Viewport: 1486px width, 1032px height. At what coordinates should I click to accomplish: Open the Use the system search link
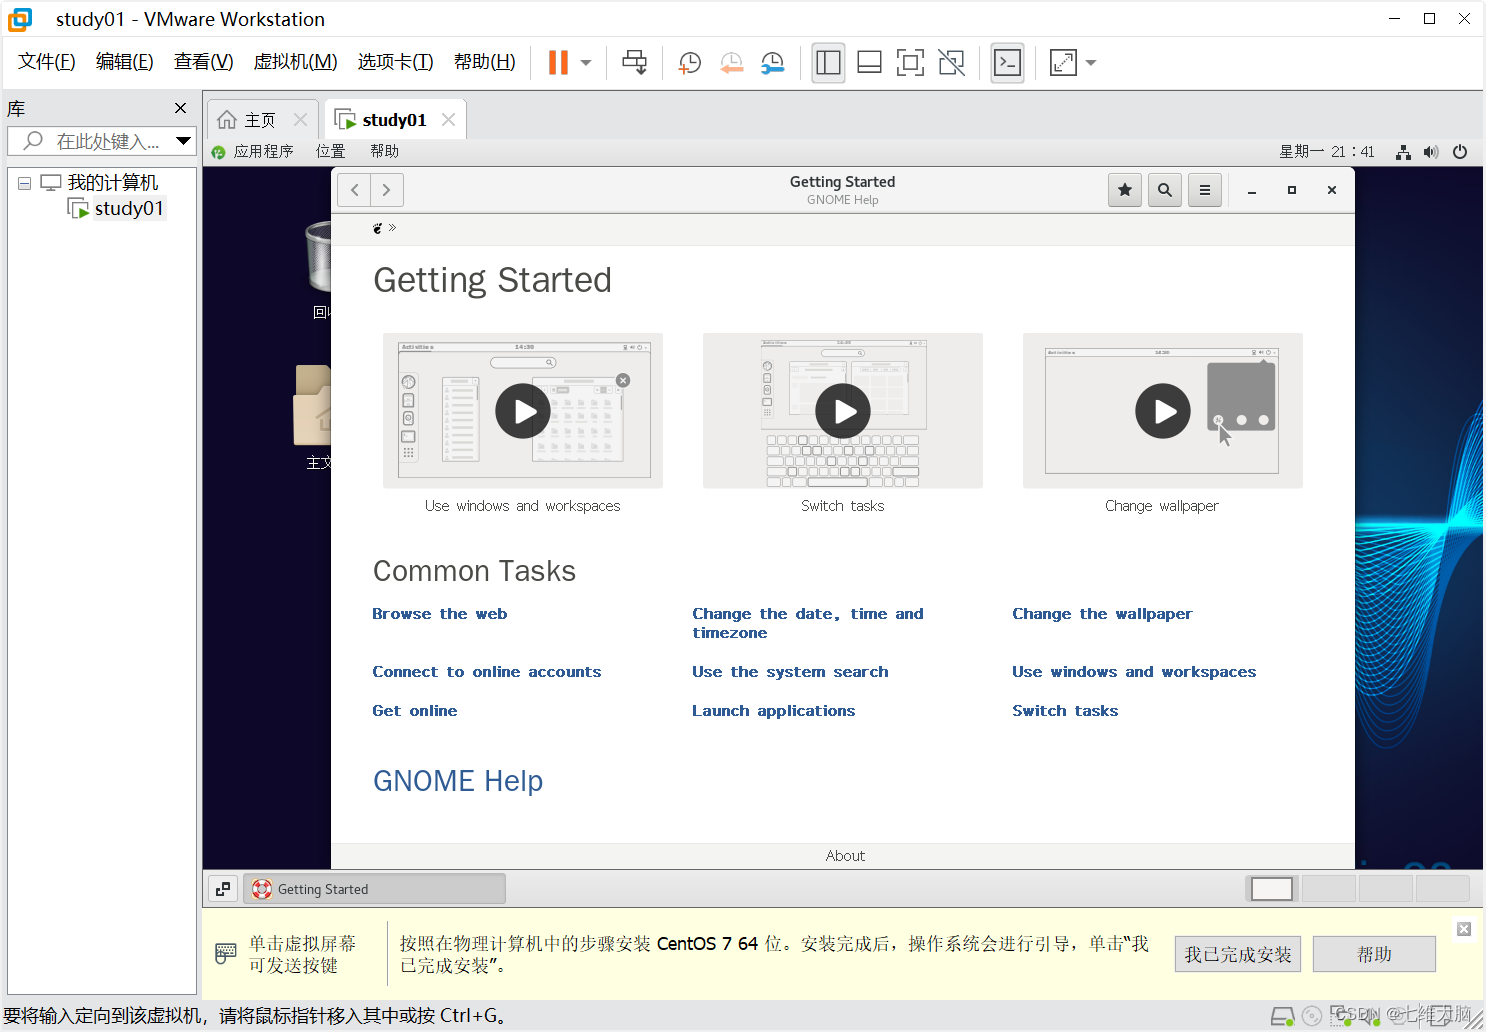point(790,672)
